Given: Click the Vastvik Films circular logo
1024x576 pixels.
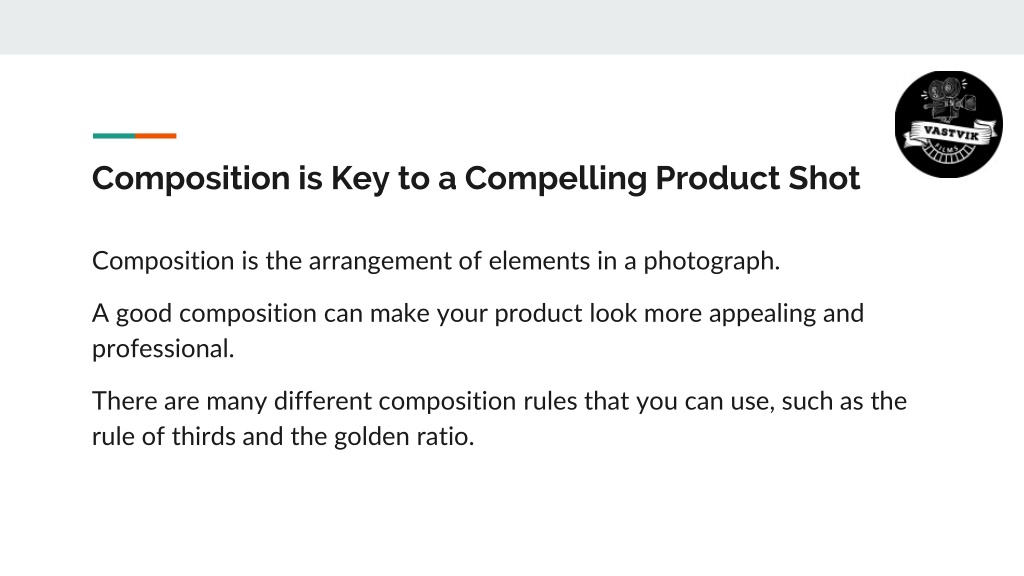Looking at the screenshot, I should tap(948, 124).
